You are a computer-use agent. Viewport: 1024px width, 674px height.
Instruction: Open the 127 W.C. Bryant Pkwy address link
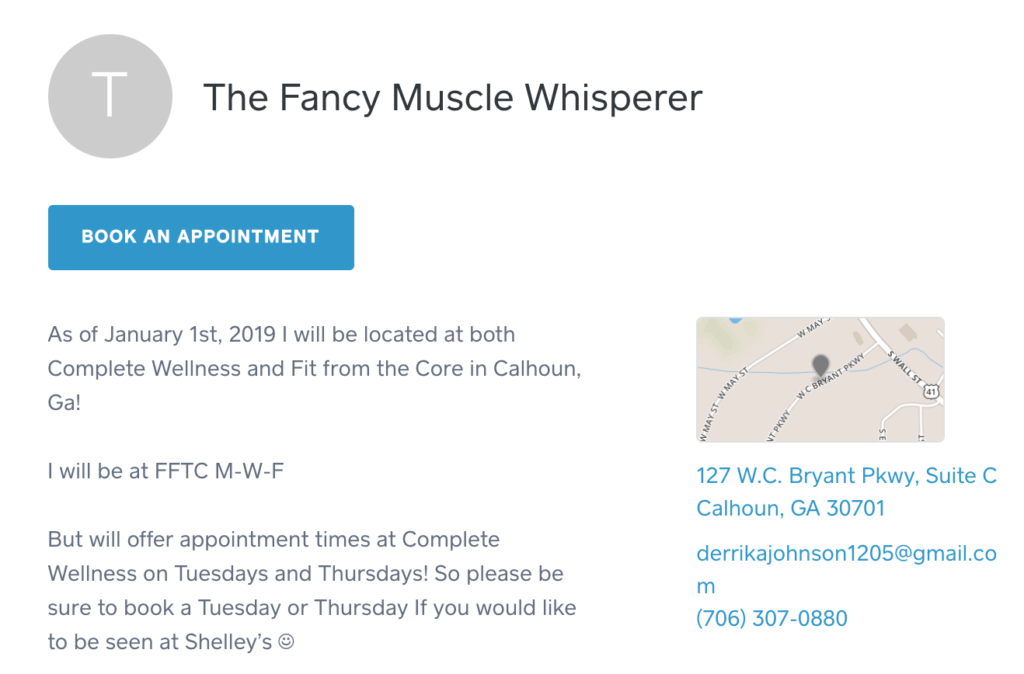click(x=846, y=475)
